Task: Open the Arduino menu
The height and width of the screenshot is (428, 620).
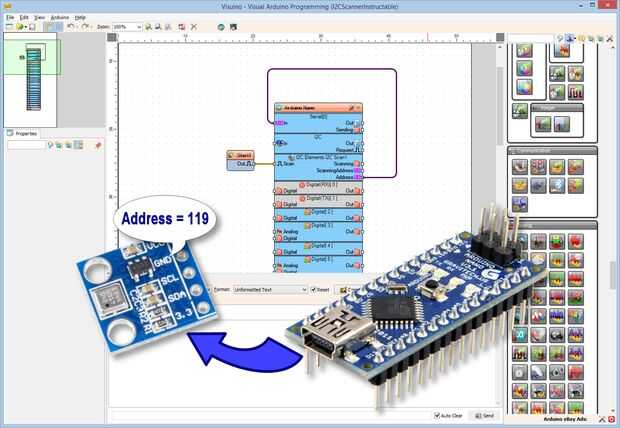Action: (60, 17)
